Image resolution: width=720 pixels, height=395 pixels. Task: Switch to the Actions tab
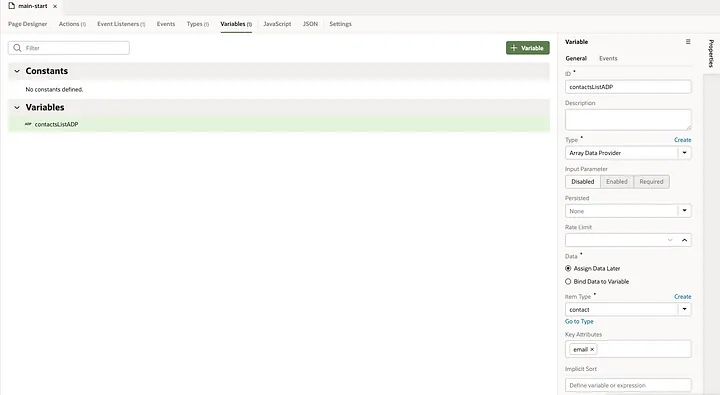tap(72, 24)
